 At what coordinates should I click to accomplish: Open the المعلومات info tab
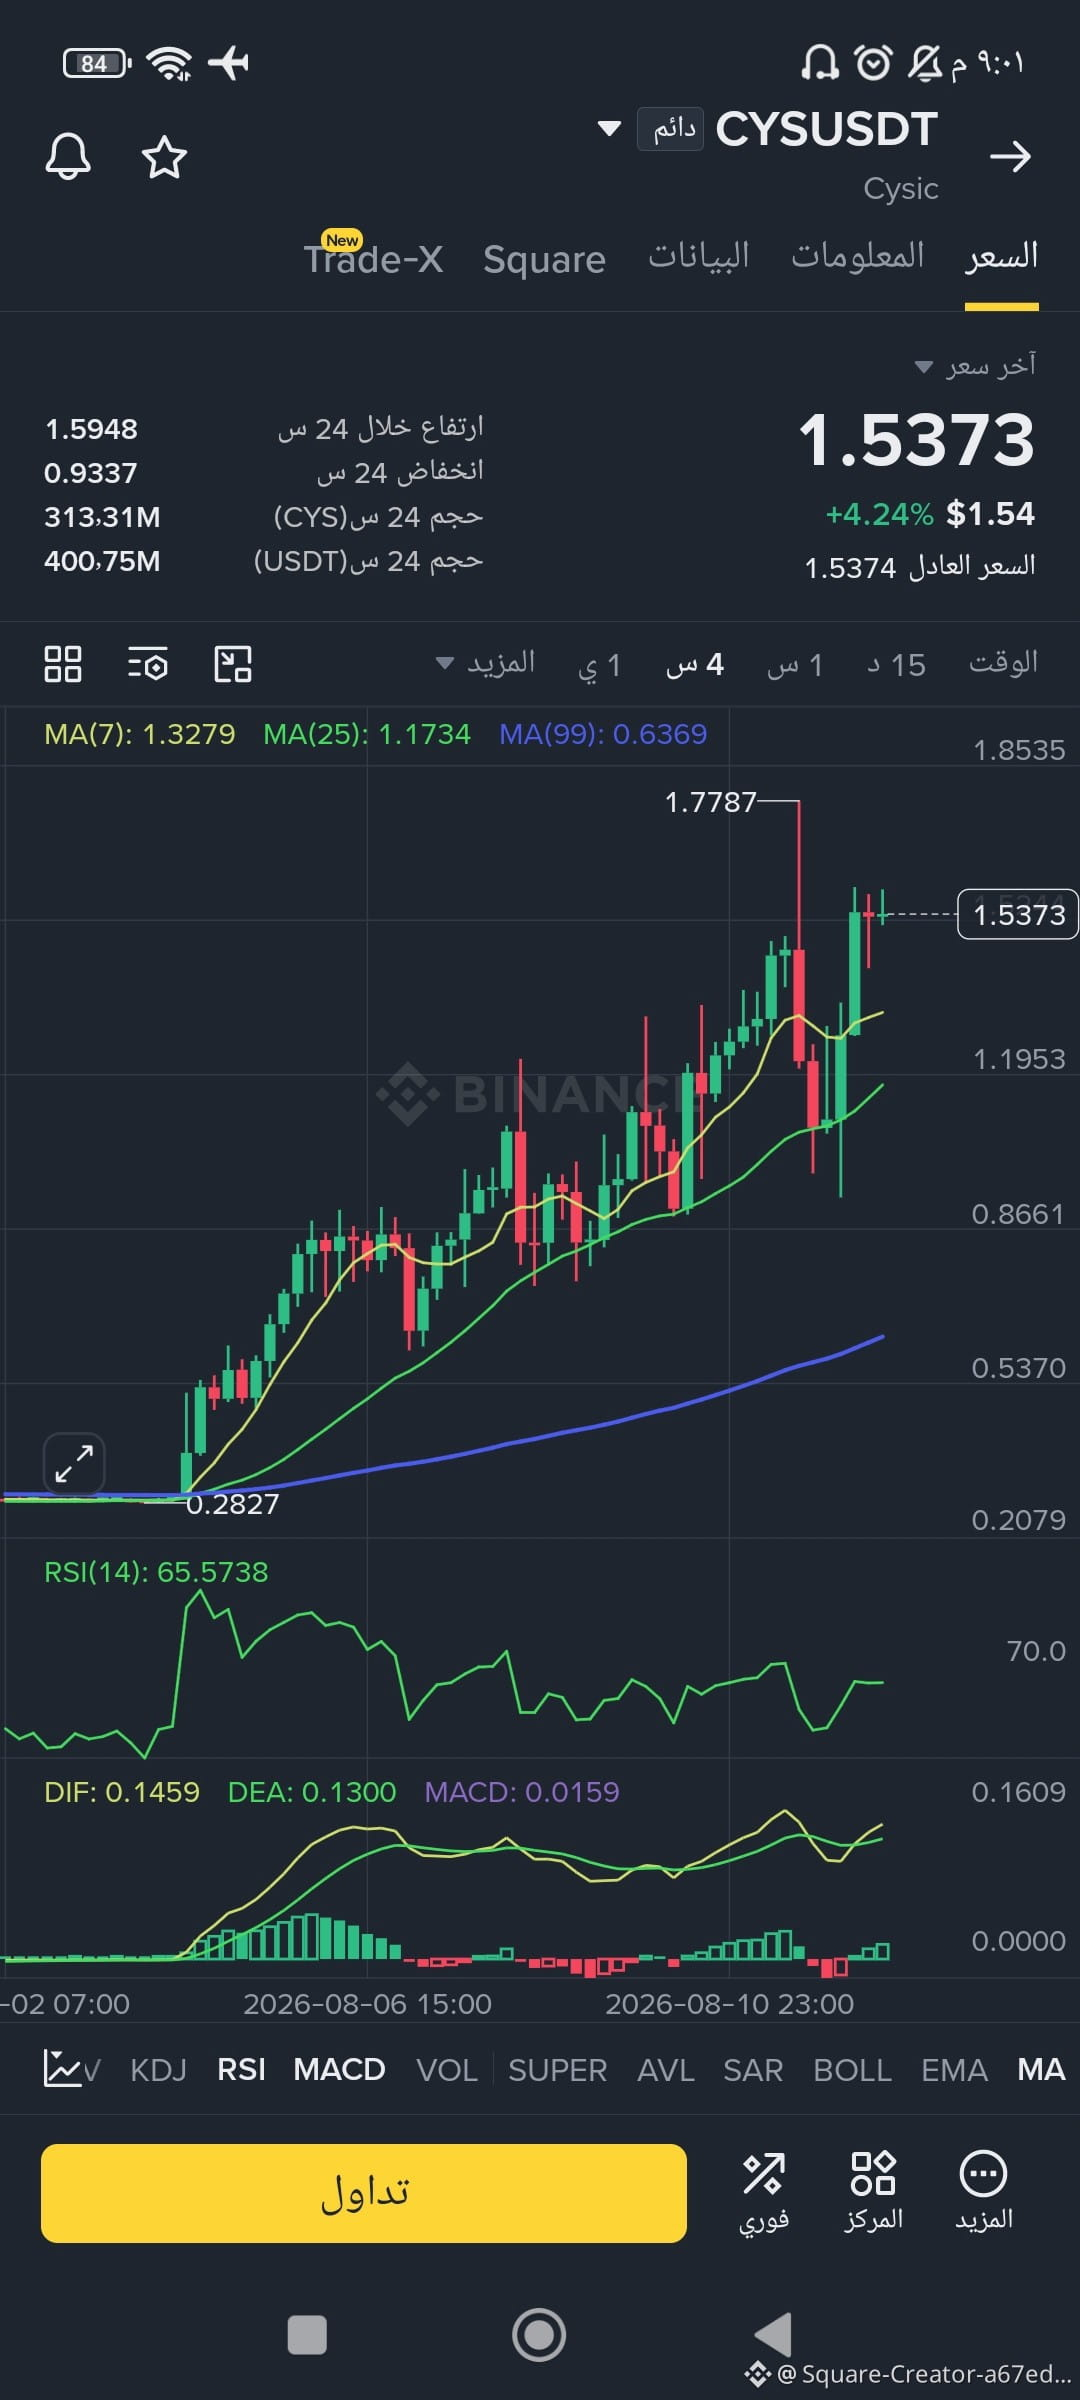[x=857, y=256]
